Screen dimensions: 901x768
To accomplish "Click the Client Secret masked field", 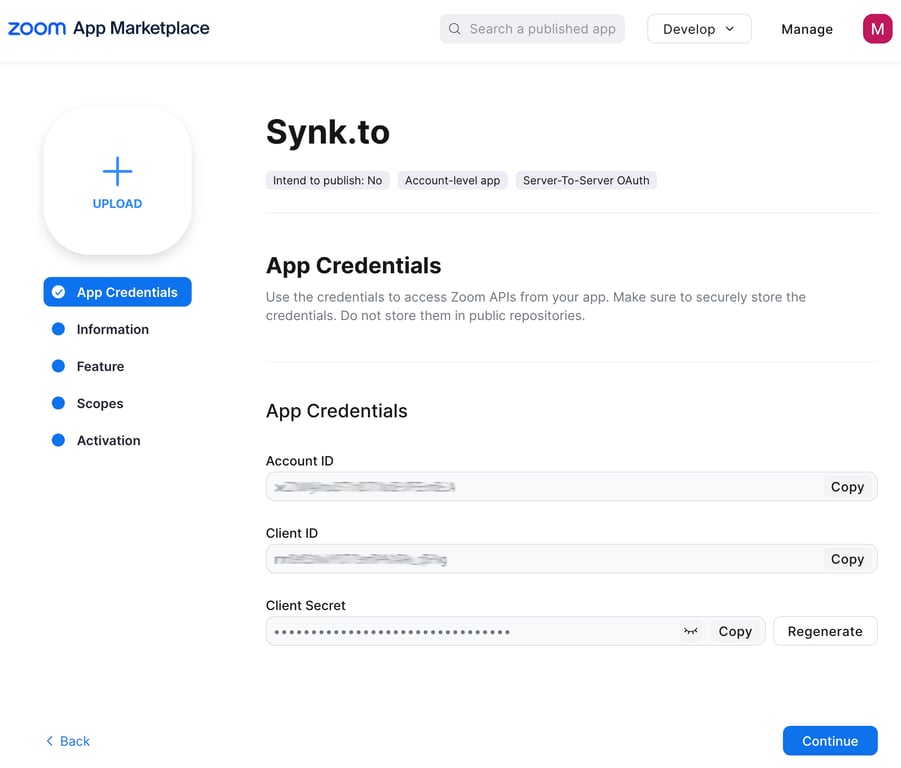I will [470, 631].
